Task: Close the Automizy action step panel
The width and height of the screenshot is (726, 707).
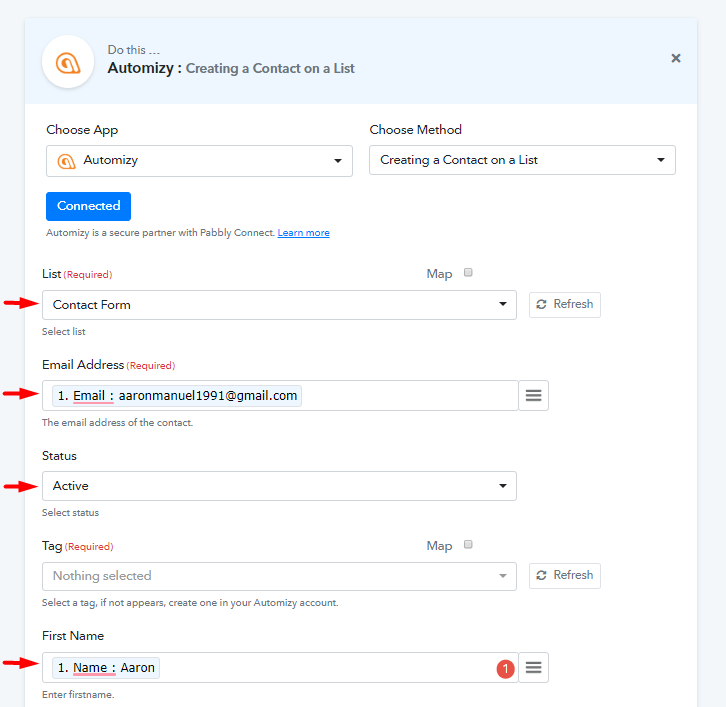Action: 676,58
